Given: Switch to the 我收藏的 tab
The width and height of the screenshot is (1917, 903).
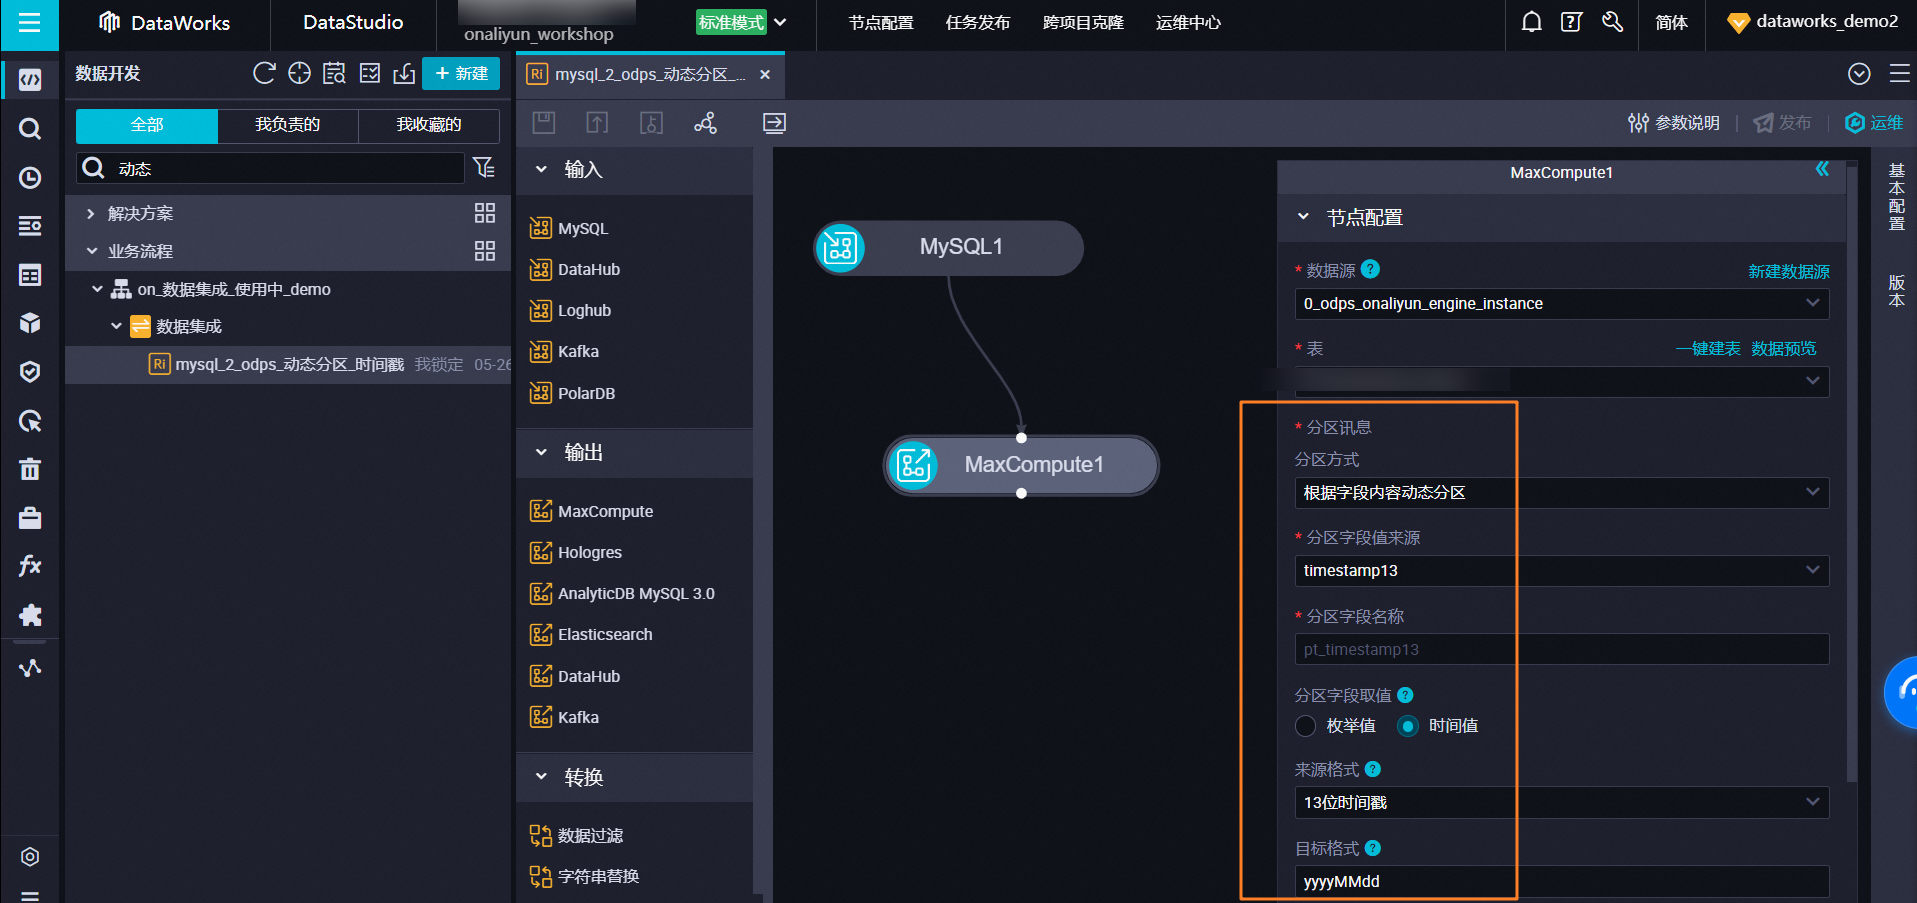Looking at the screenshot, I should [x=429, y=125].
